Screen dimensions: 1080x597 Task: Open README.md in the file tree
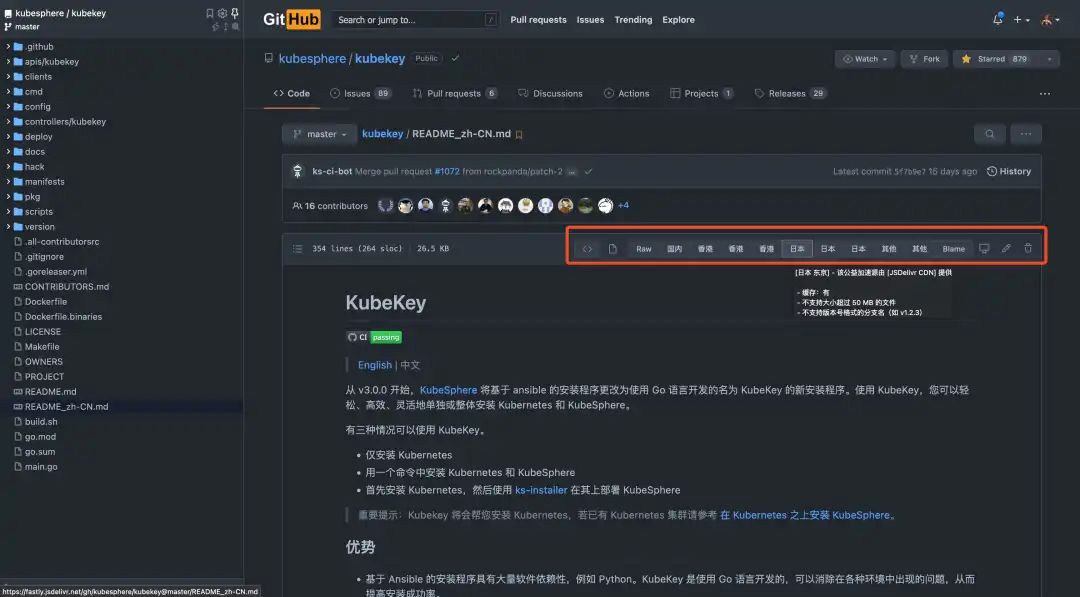coord(45,392)
